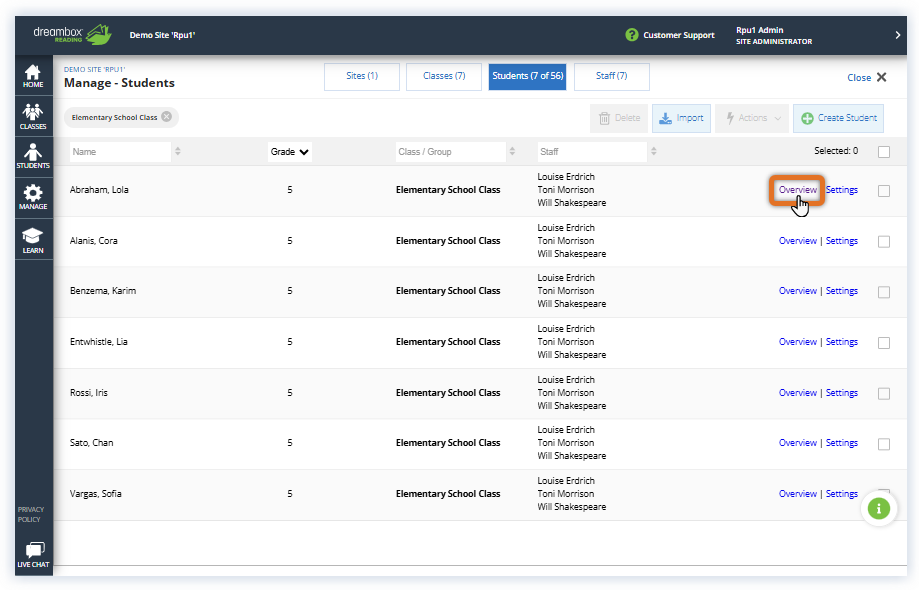Check the row checkbox for Vargas, Sofia
919x590 pixels.
click(x=884, y=493)
